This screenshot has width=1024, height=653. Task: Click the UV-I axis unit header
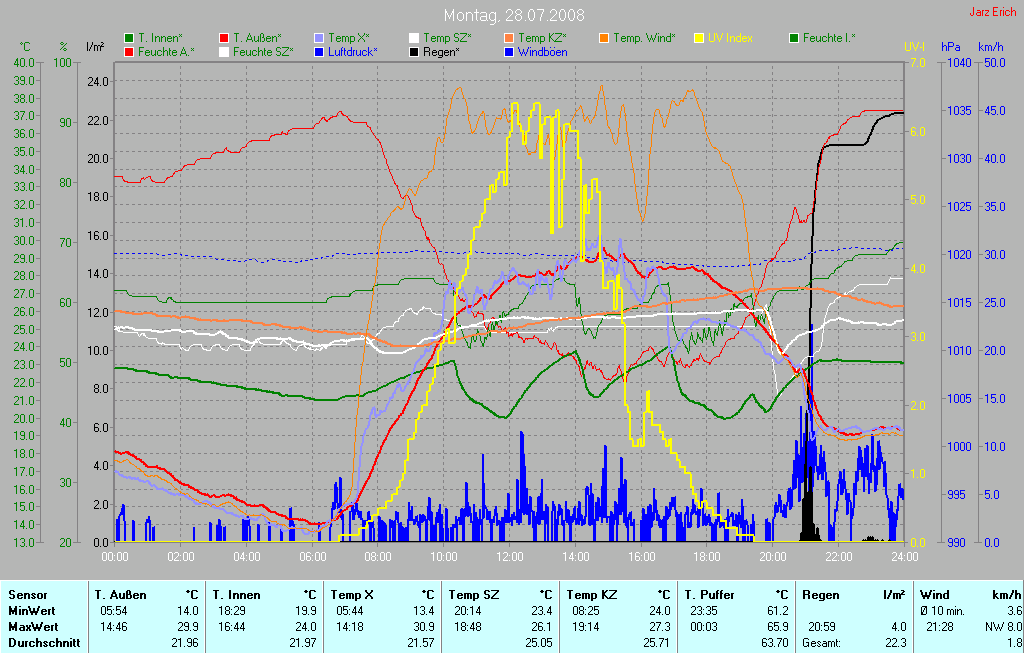[x=915, y=47]
